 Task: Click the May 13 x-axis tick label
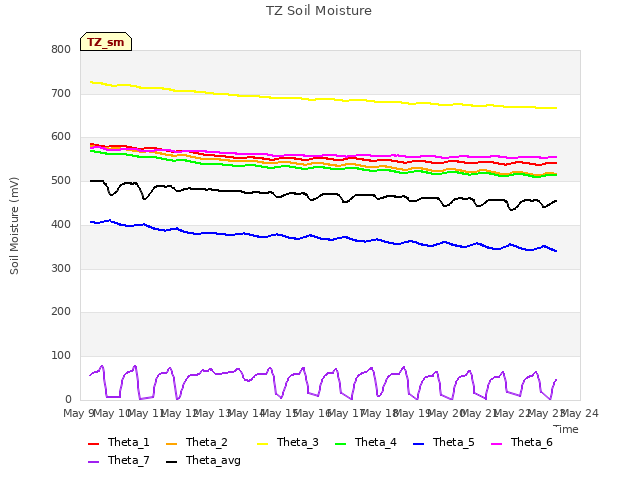213,413
